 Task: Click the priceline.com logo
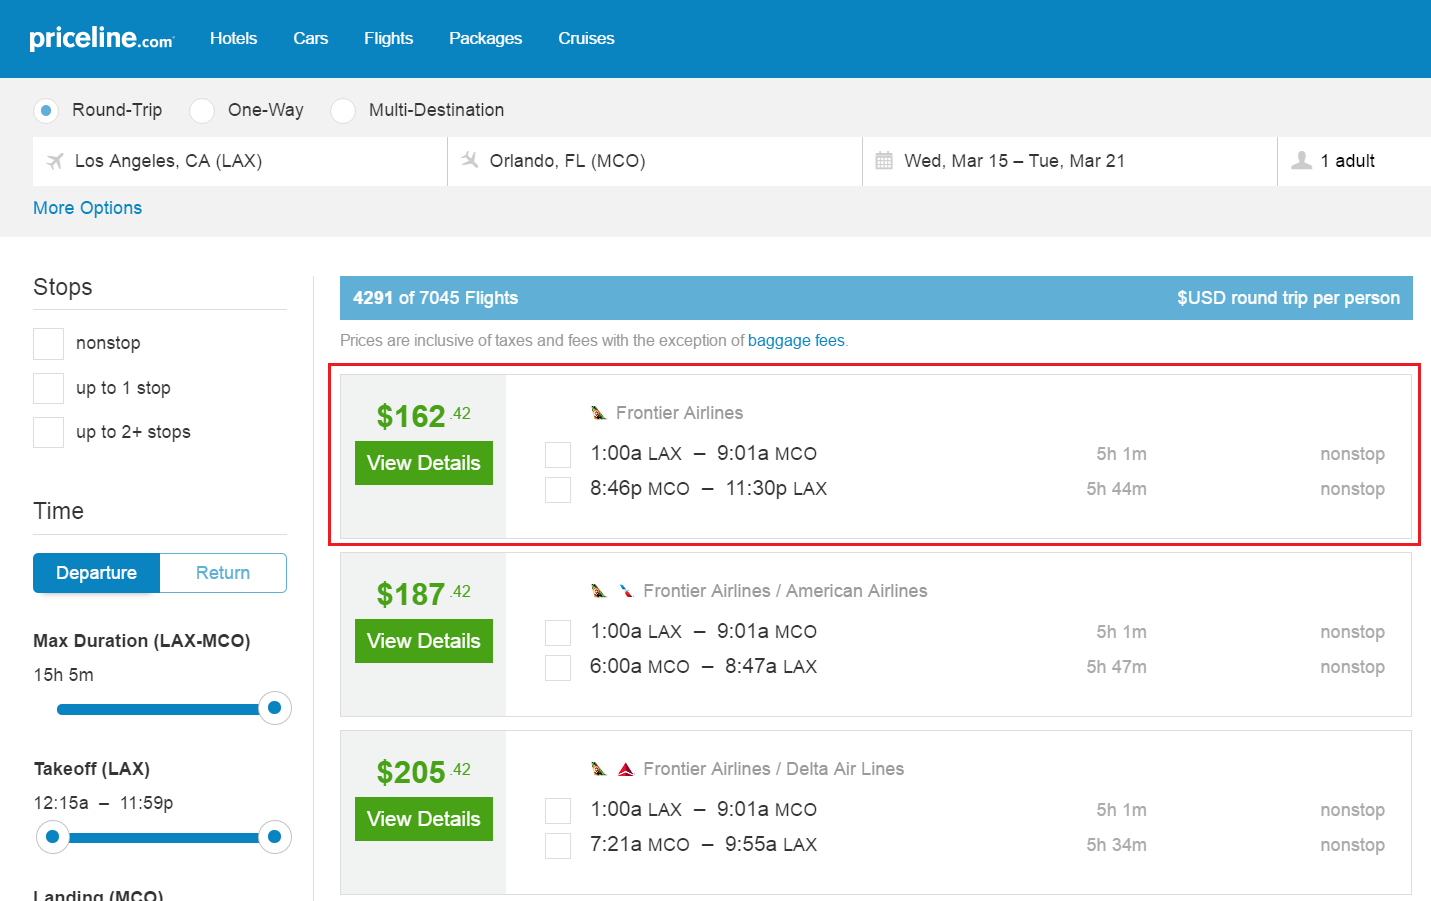click(x=101, y=38)
